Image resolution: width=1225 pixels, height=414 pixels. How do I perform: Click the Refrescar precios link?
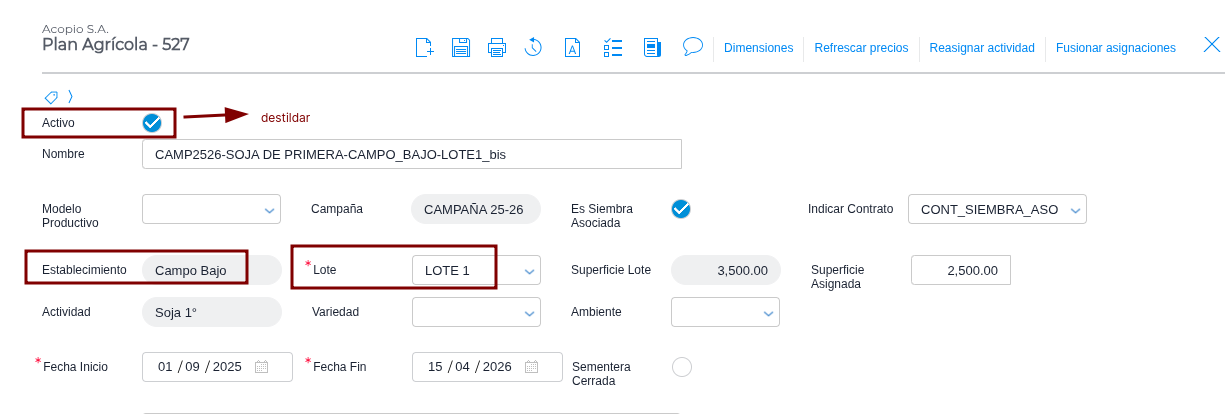click(861, 48)
